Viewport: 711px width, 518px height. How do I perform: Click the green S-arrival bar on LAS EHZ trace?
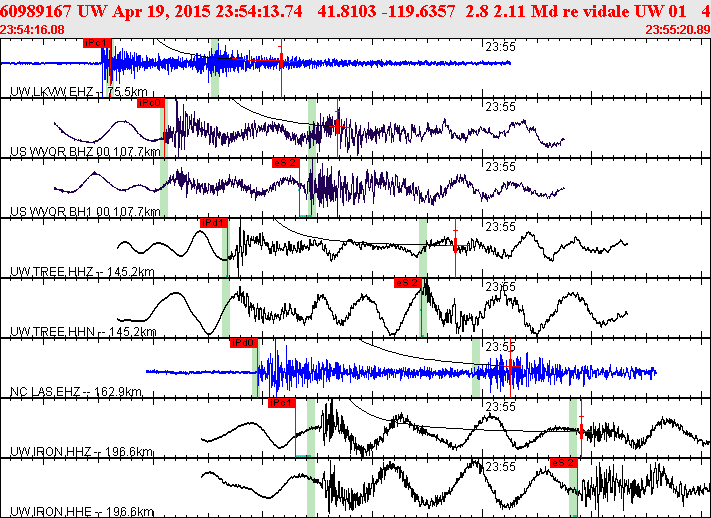[476, 368]
